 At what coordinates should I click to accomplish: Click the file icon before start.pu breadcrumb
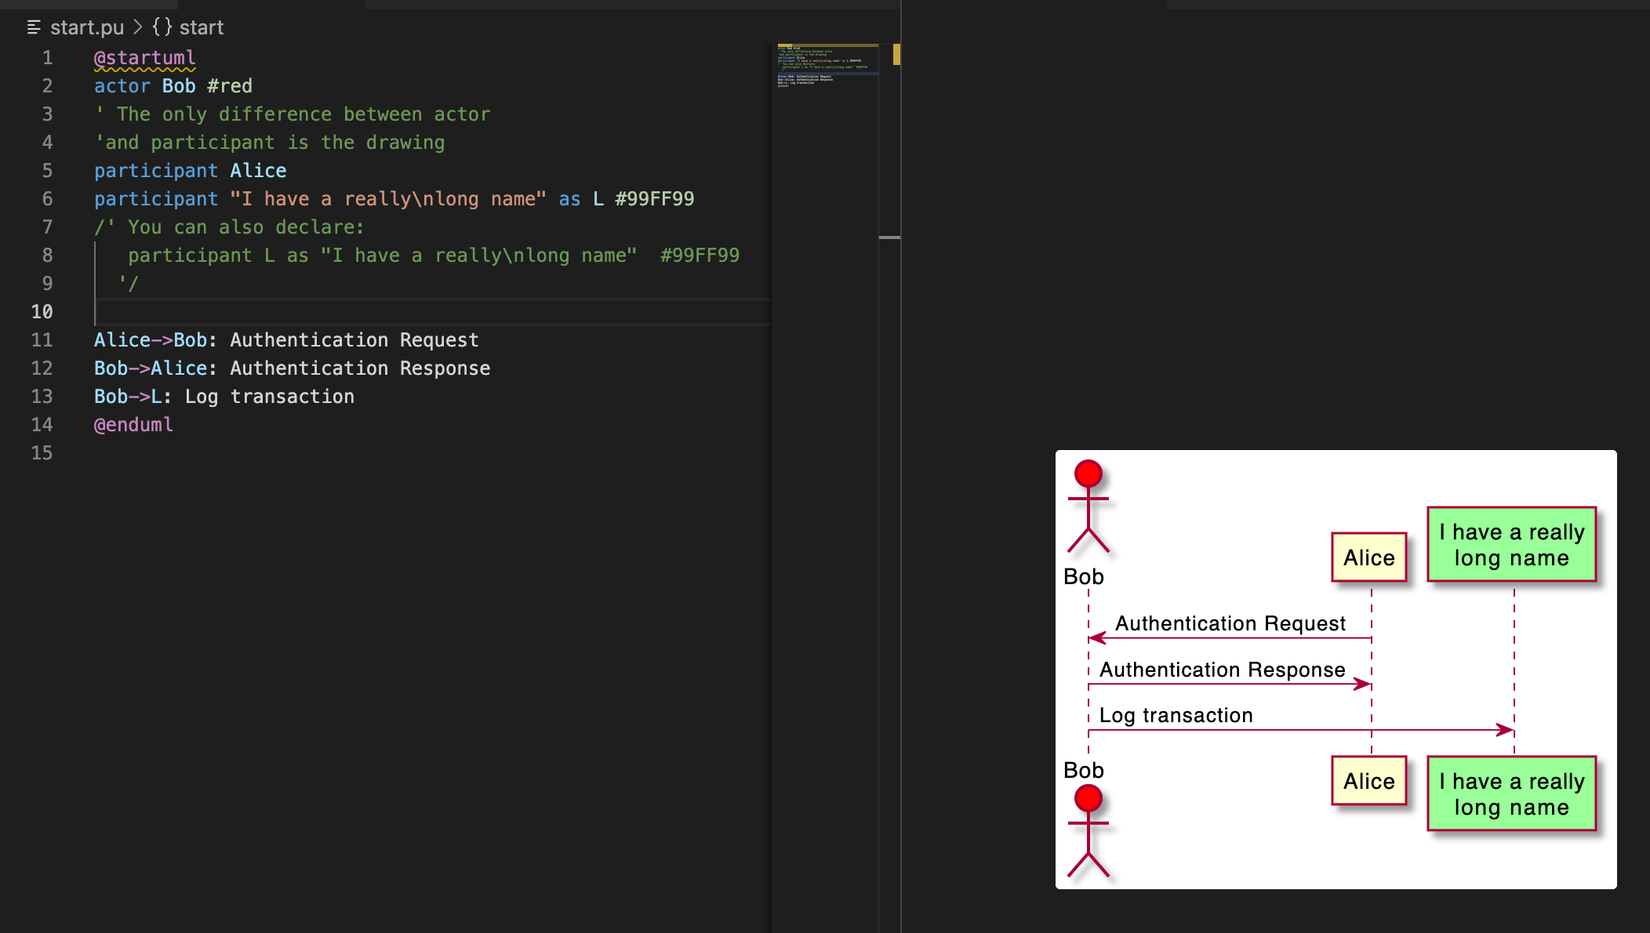pos(34,27)
